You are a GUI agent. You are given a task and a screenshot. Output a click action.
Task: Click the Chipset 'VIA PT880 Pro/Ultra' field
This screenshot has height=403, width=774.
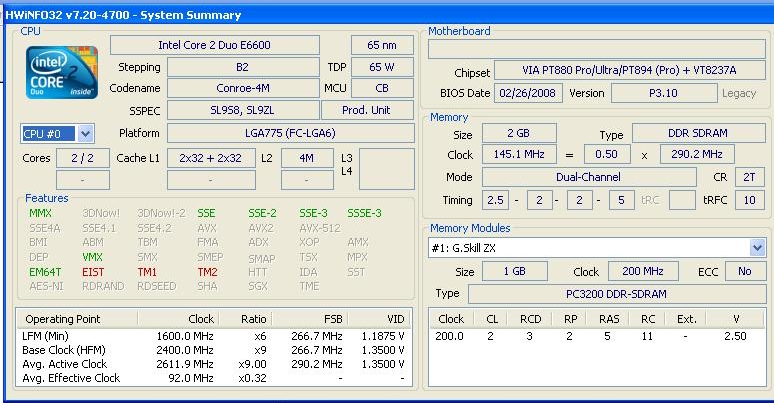pyautogui.click(x=630, y=70)
